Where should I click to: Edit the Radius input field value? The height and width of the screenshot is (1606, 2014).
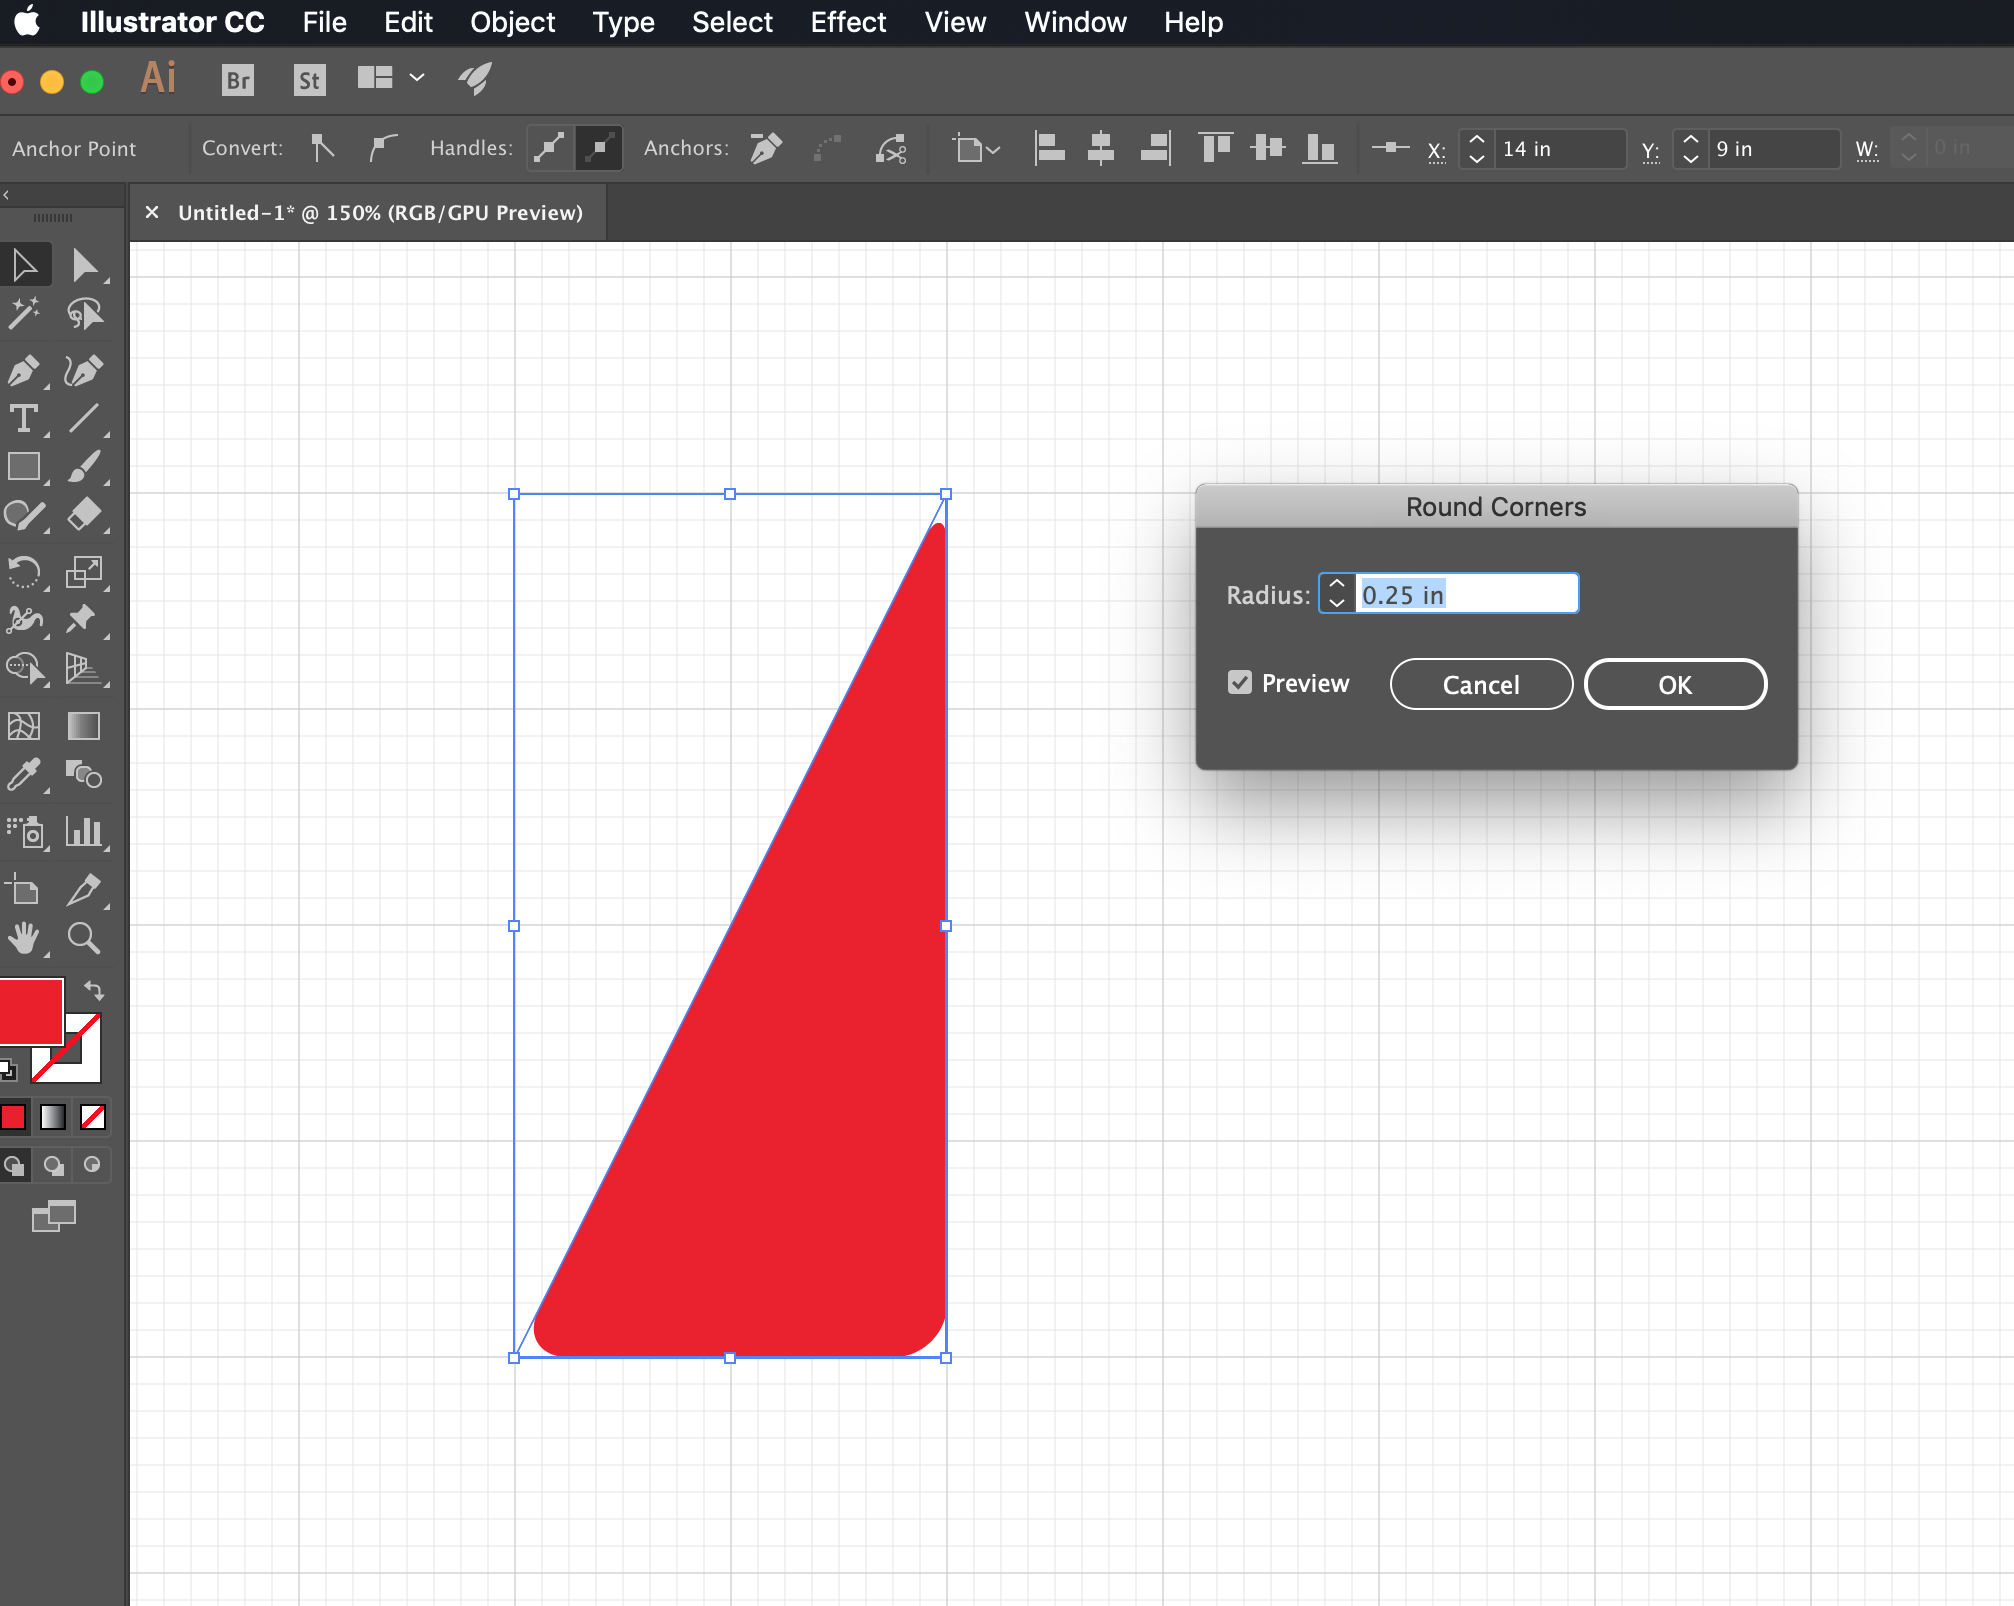point(1463,595)
